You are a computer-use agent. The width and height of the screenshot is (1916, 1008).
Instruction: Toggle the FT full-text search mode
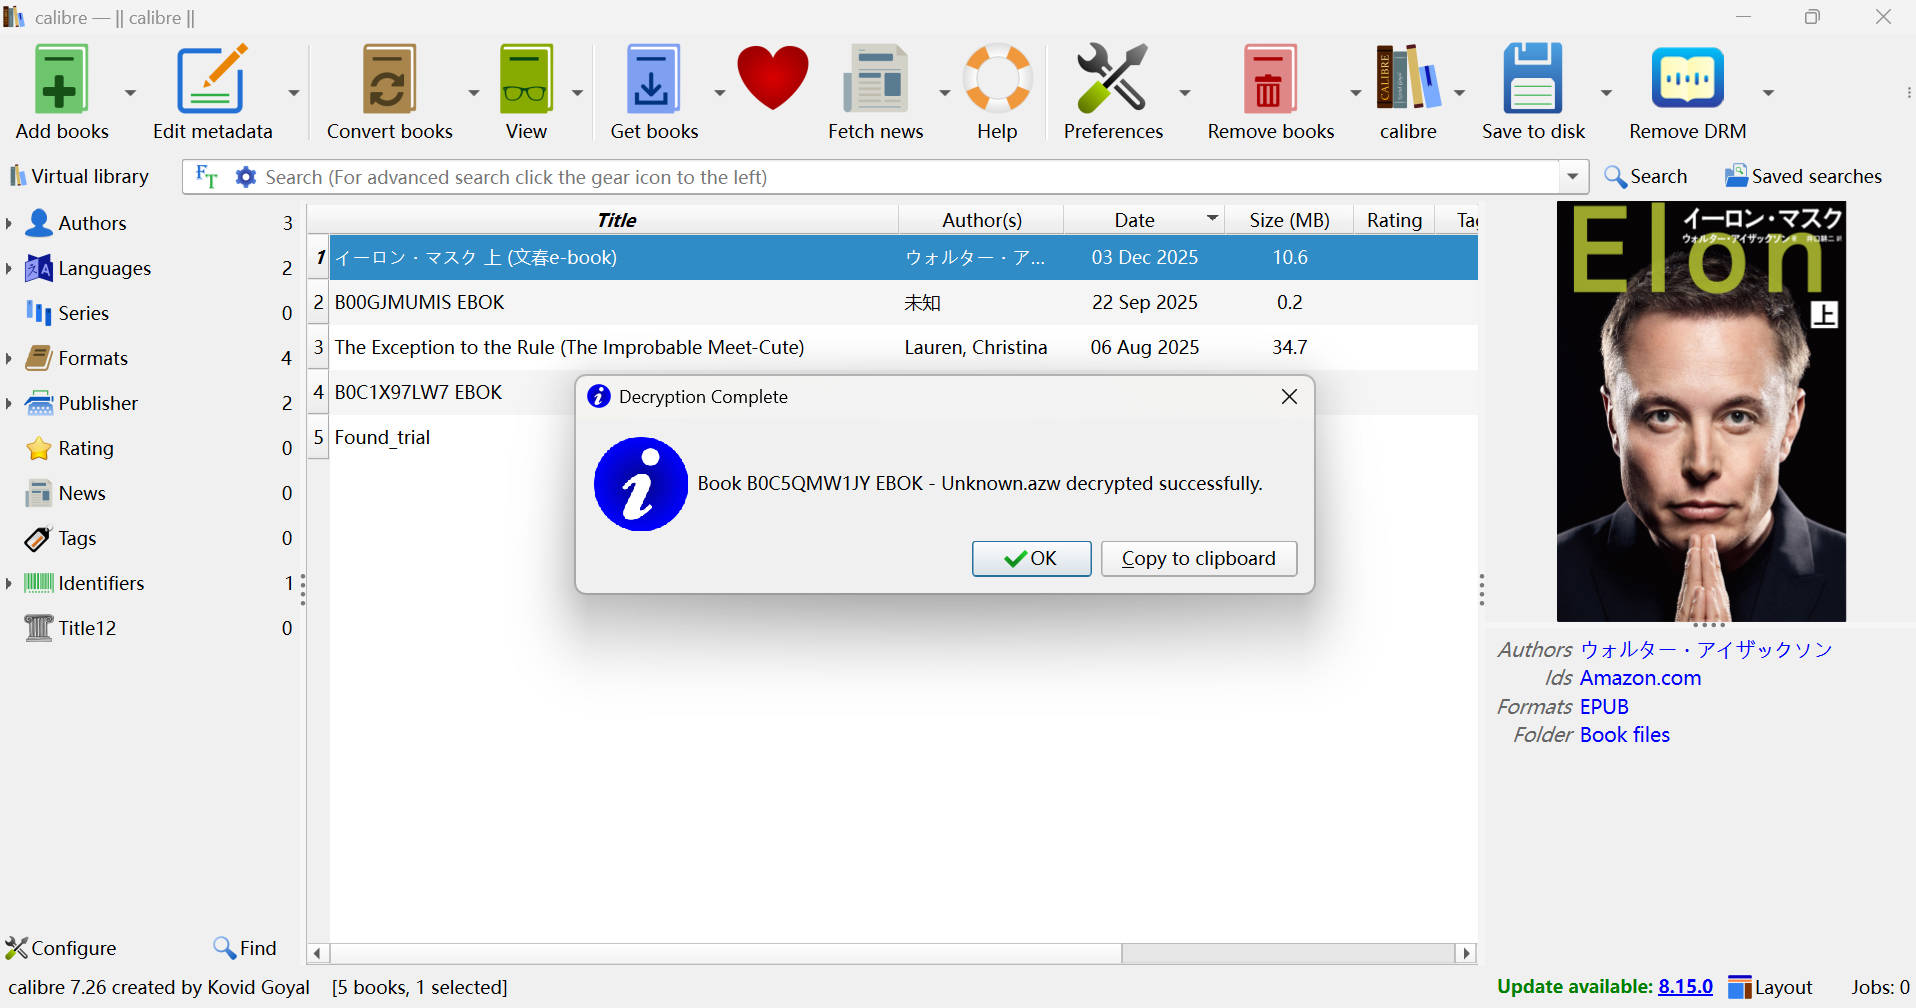point(206,176)
